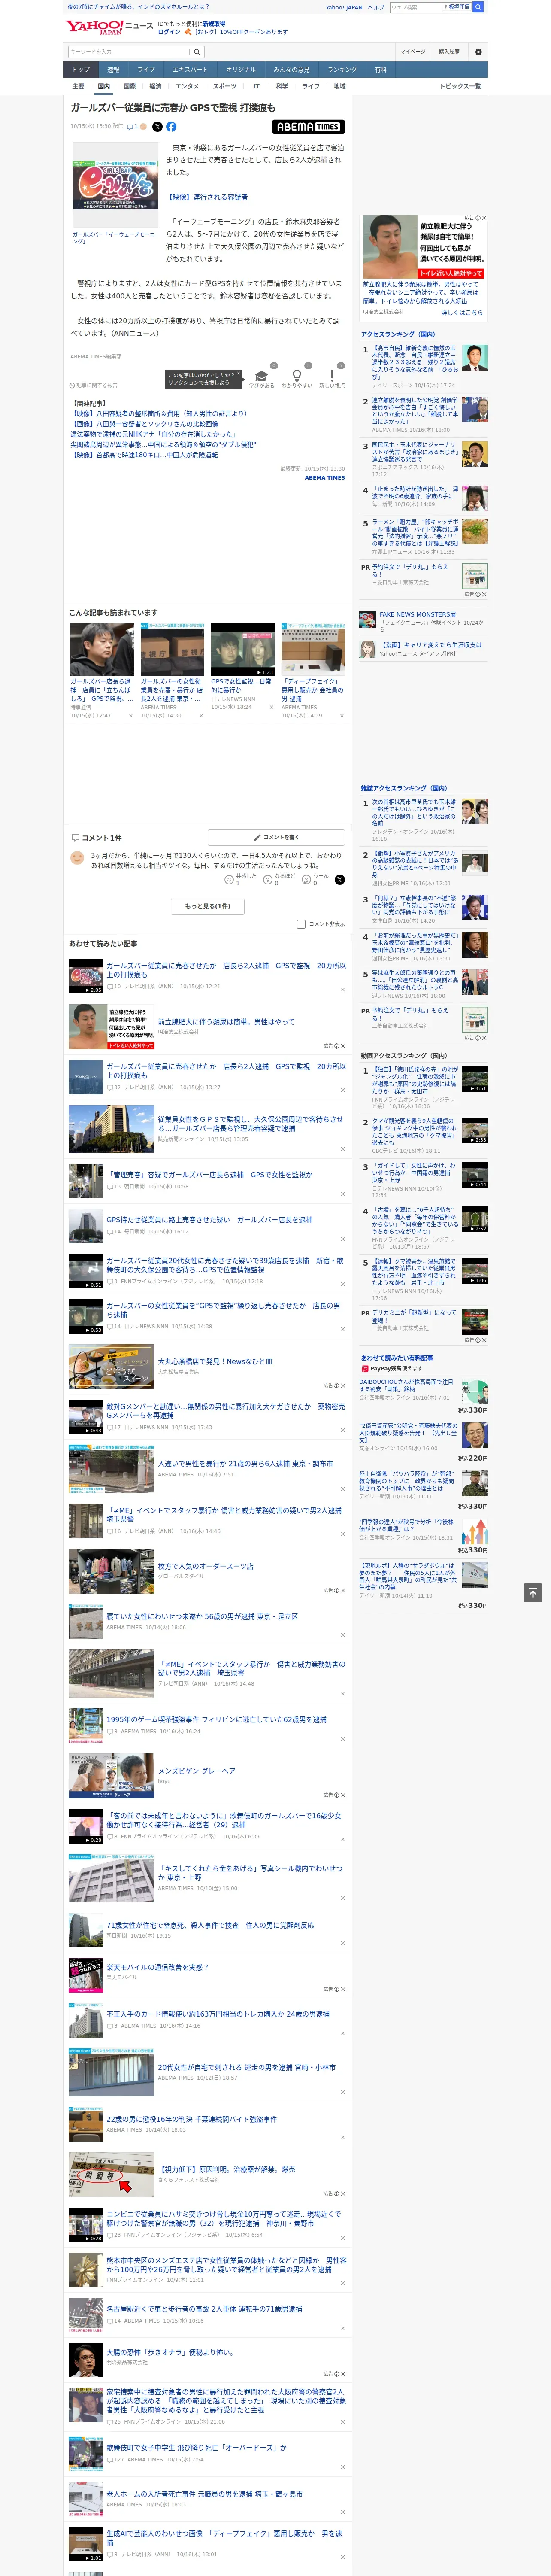The height and width of the screenshot is (2576, 551).
Task: Open 楽天モバイルの通信改善を実感 ad
Action: click(157, 1967)
